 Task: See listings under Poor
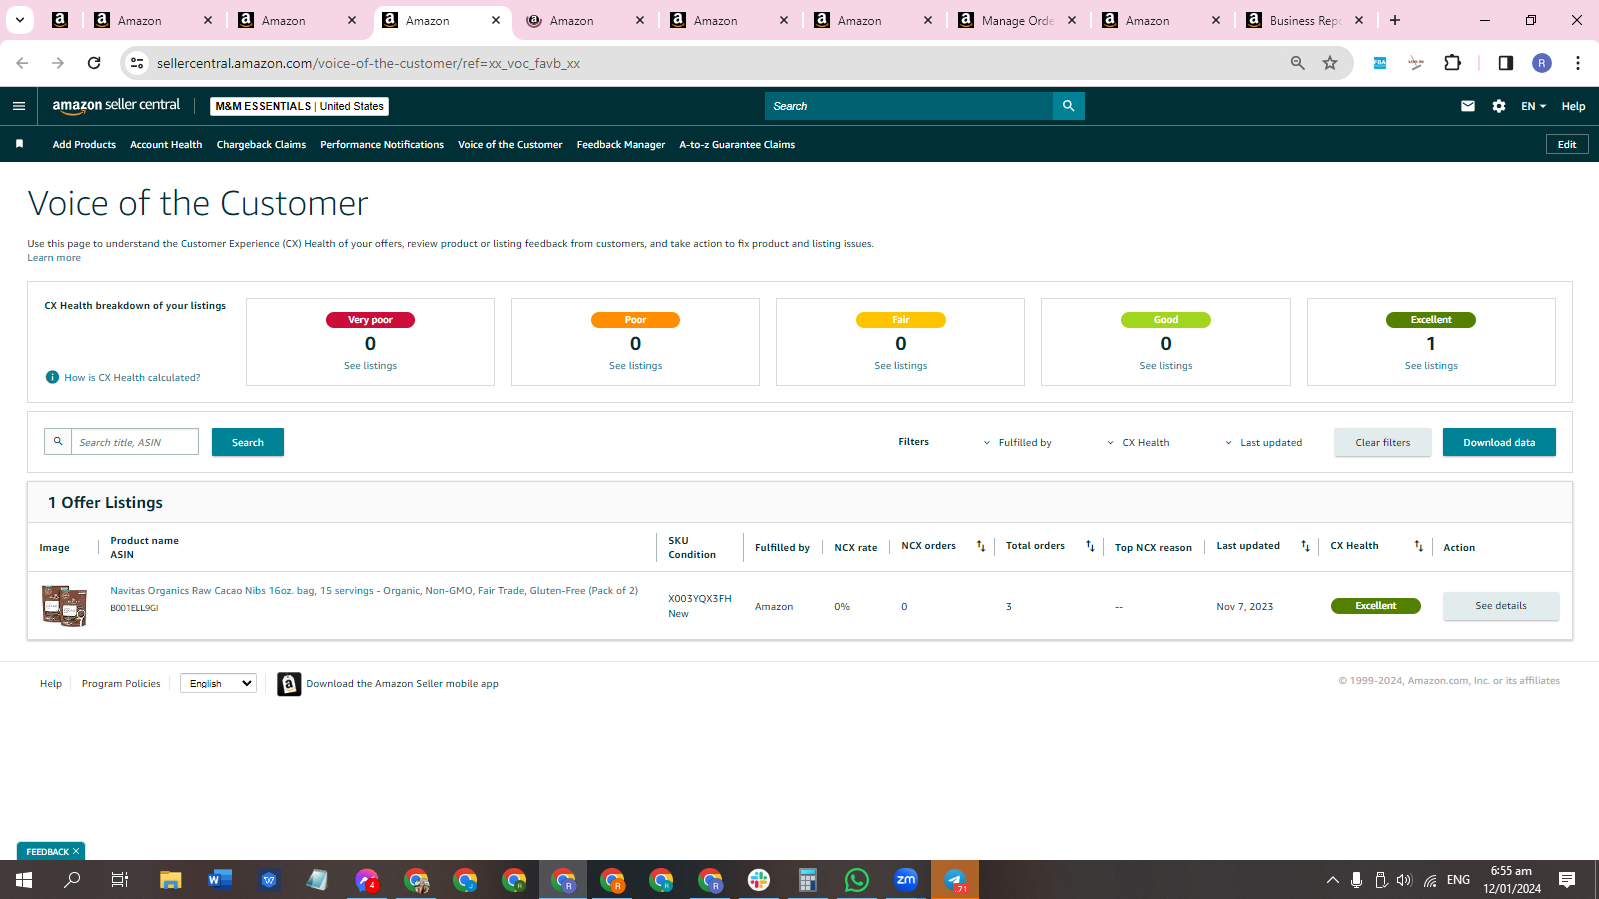coord(635,366)
